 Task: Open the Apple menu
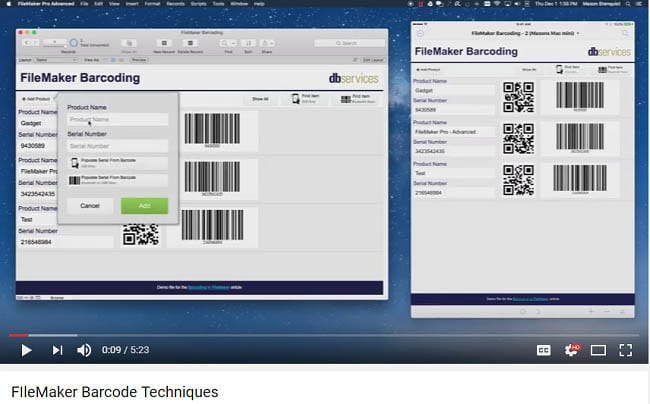click(x=8, y=4)
